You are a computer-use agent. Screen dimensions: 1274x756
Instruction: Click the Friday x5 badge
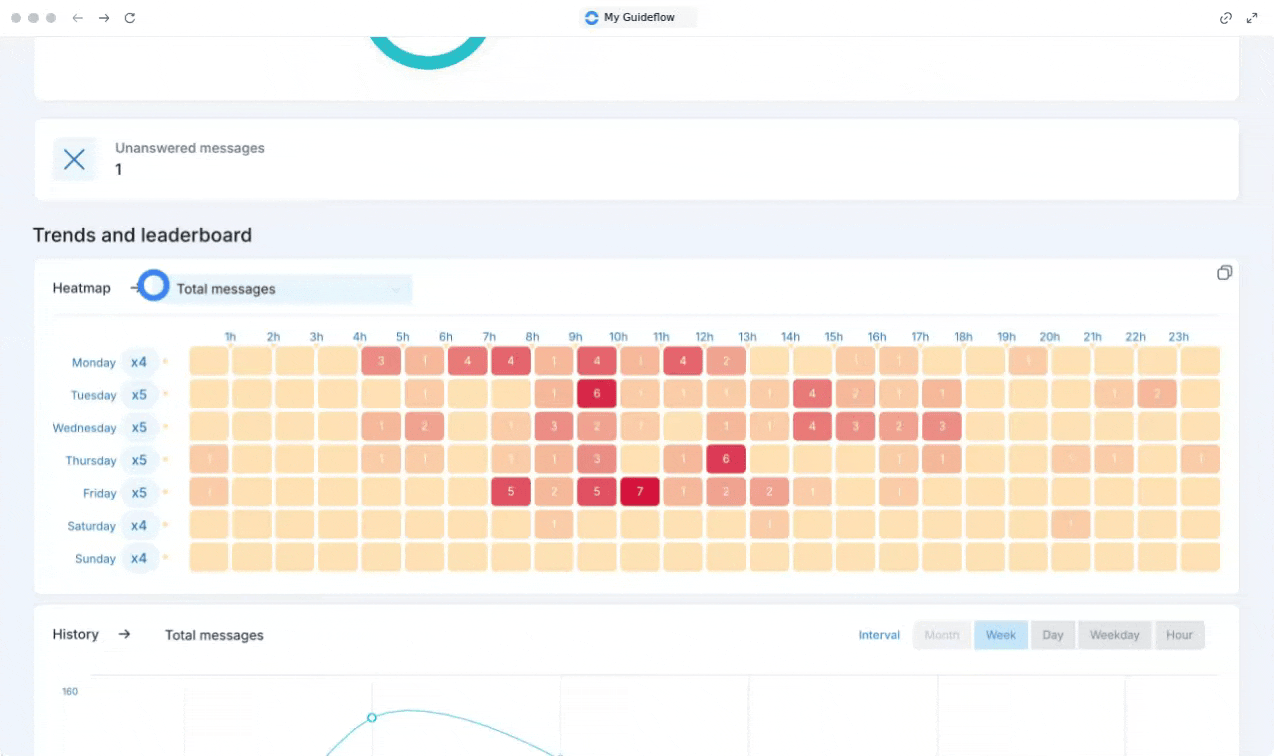point(139,493)
